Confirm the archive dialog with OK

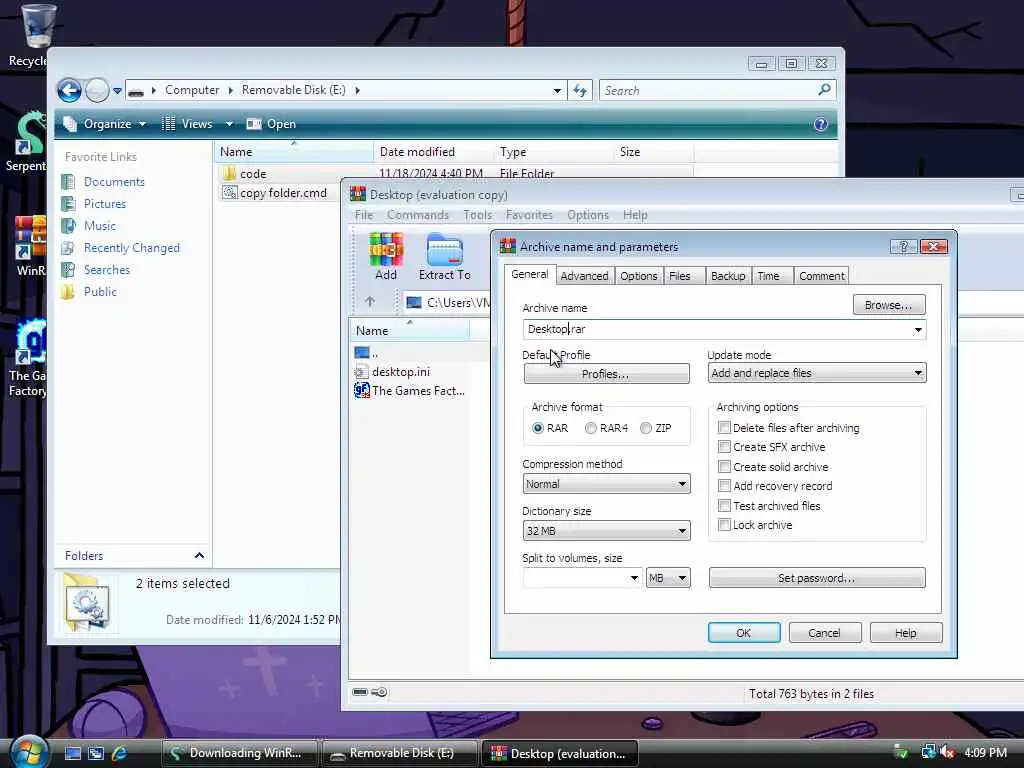click(x=744, y=633)
